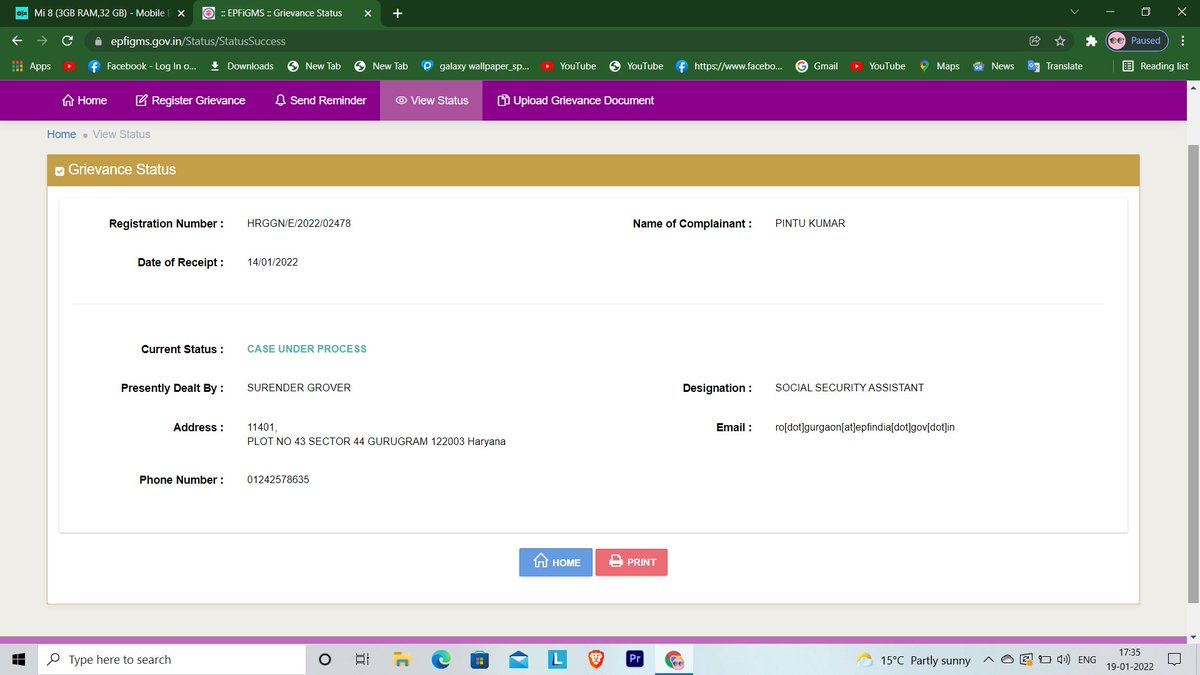This screenshot has width=1200, height=675.
Task: Open the Facebook - Log In bookmark
Action: click(x=142, y=66)
